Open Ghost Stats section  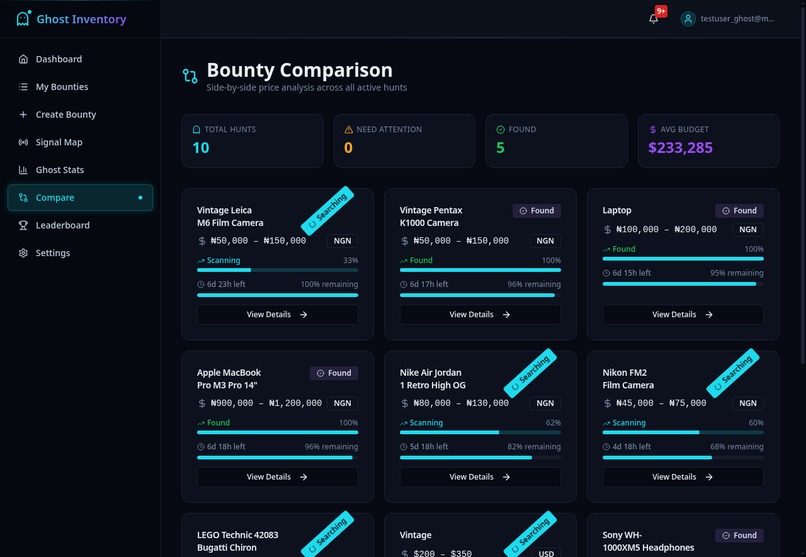tap(80, 170)
